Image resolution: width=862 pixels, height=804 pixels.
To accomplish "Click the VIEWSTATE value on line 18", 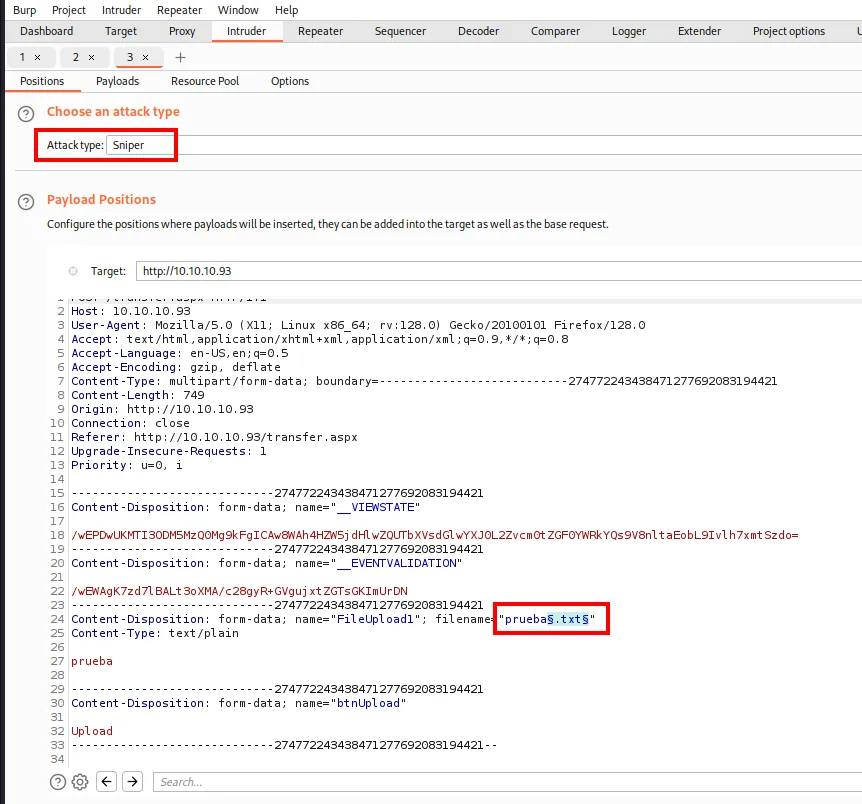I will [435, 535].
